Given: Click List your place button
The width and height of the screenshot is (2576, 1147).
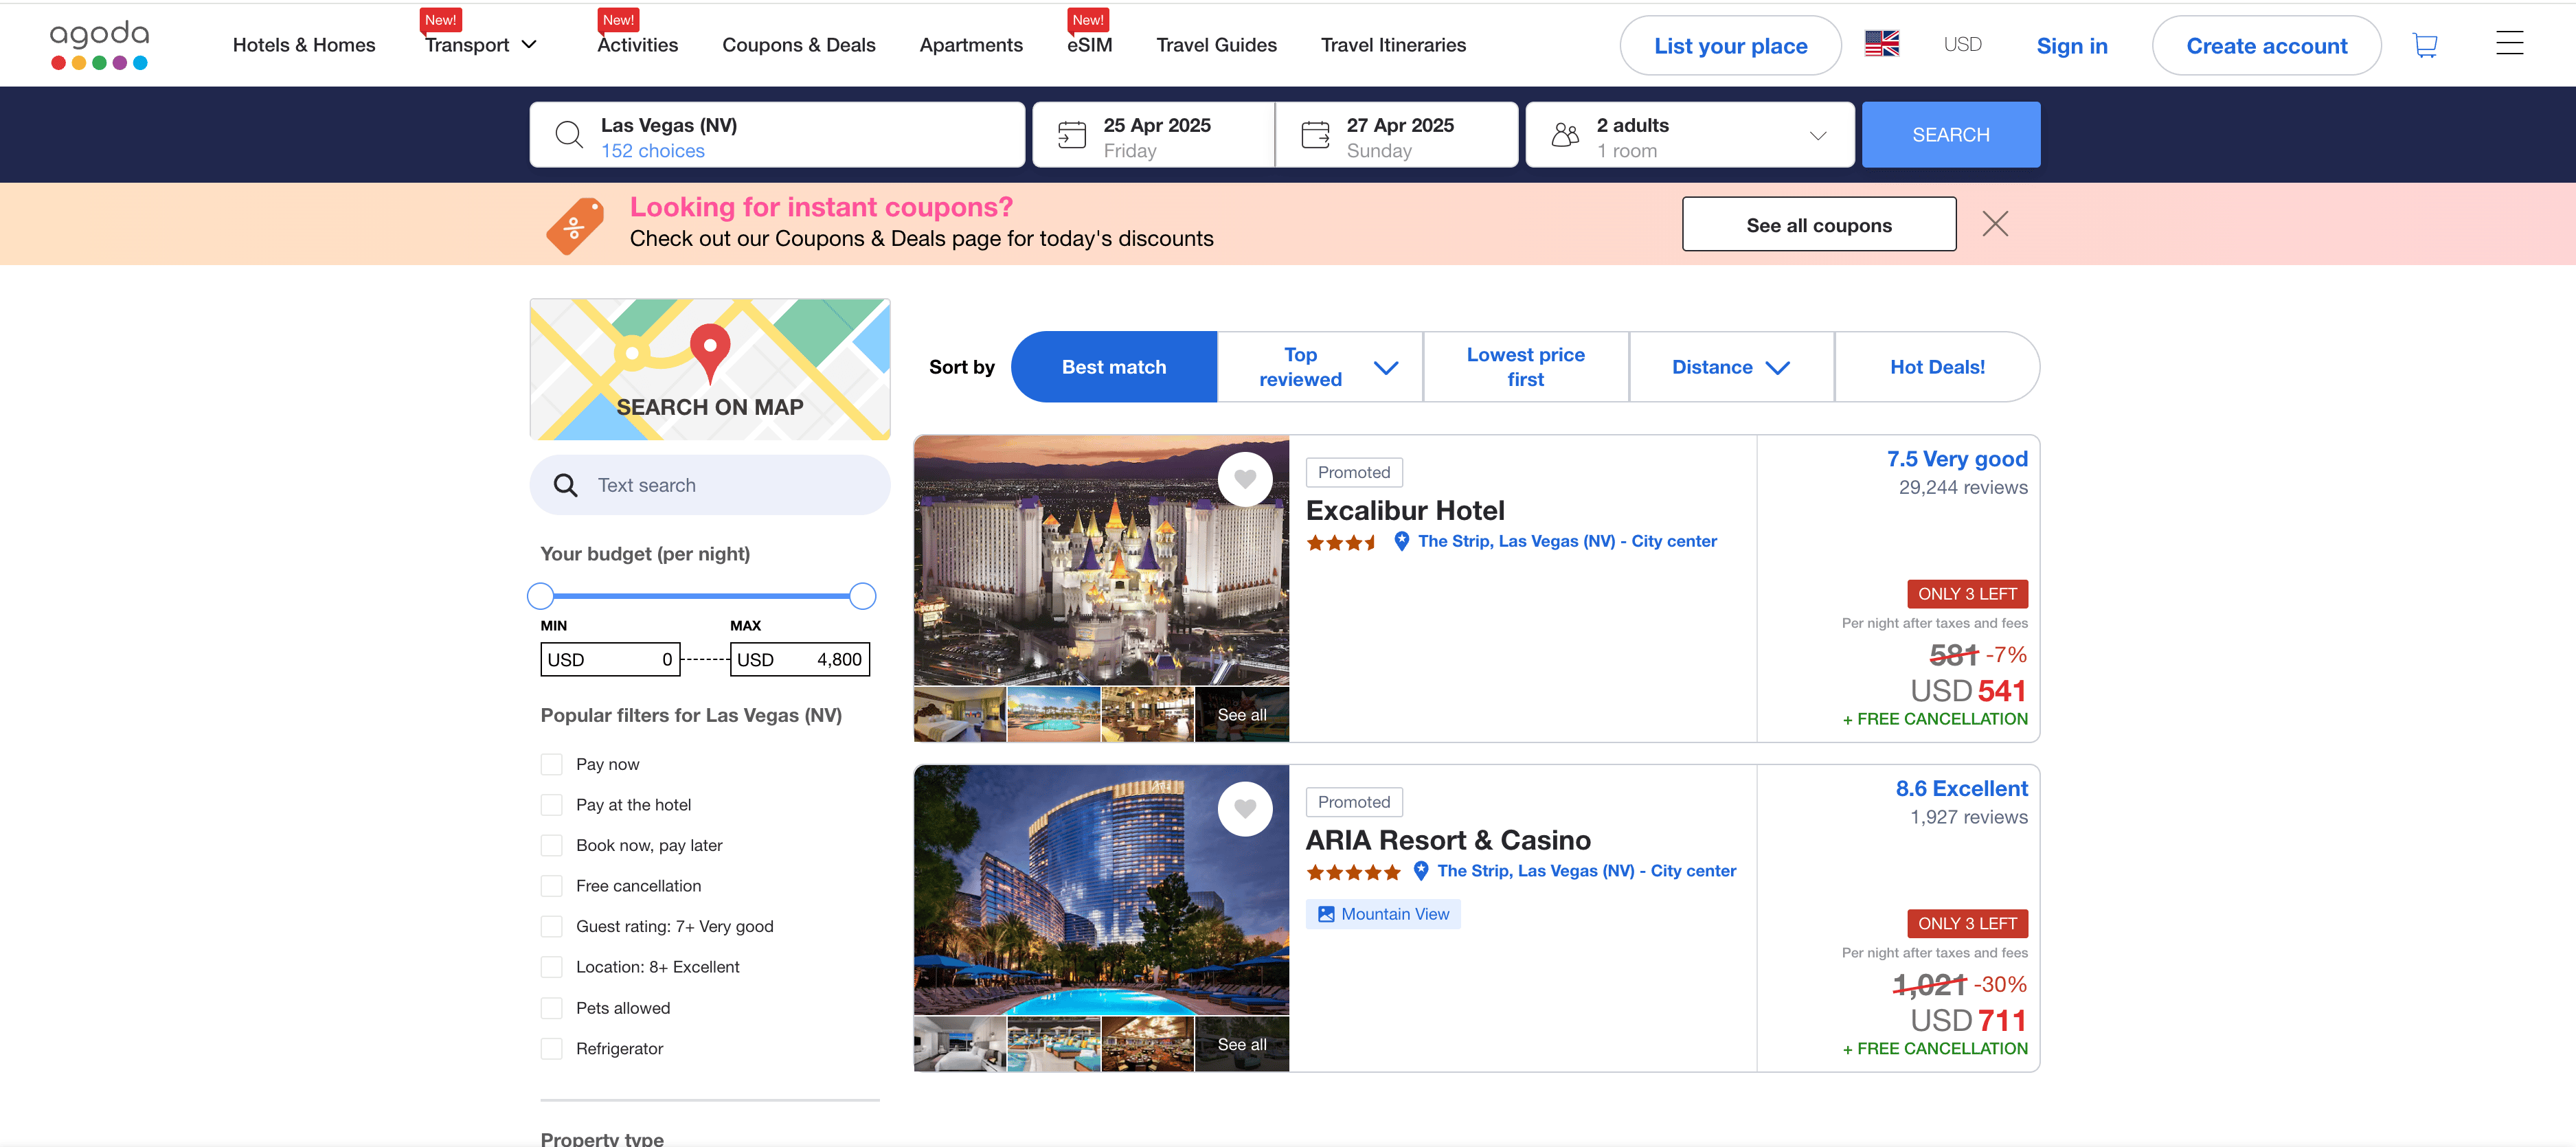Looking at the screenshot, I should 1730,45.
